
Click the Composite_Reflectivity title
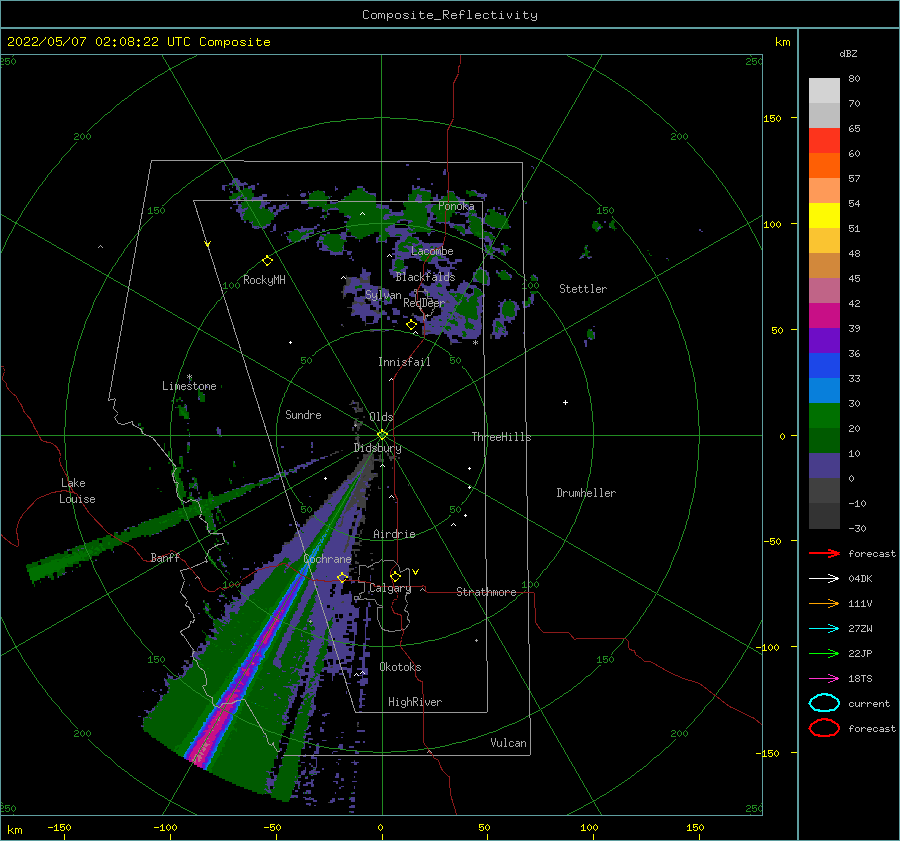click(449, 15)
